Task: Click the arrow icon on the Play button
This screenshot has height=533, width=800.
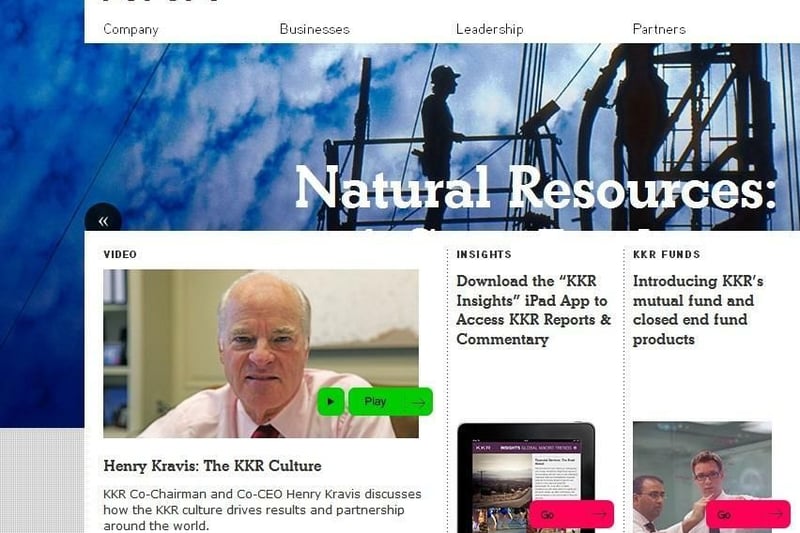Action: point(418,402)
